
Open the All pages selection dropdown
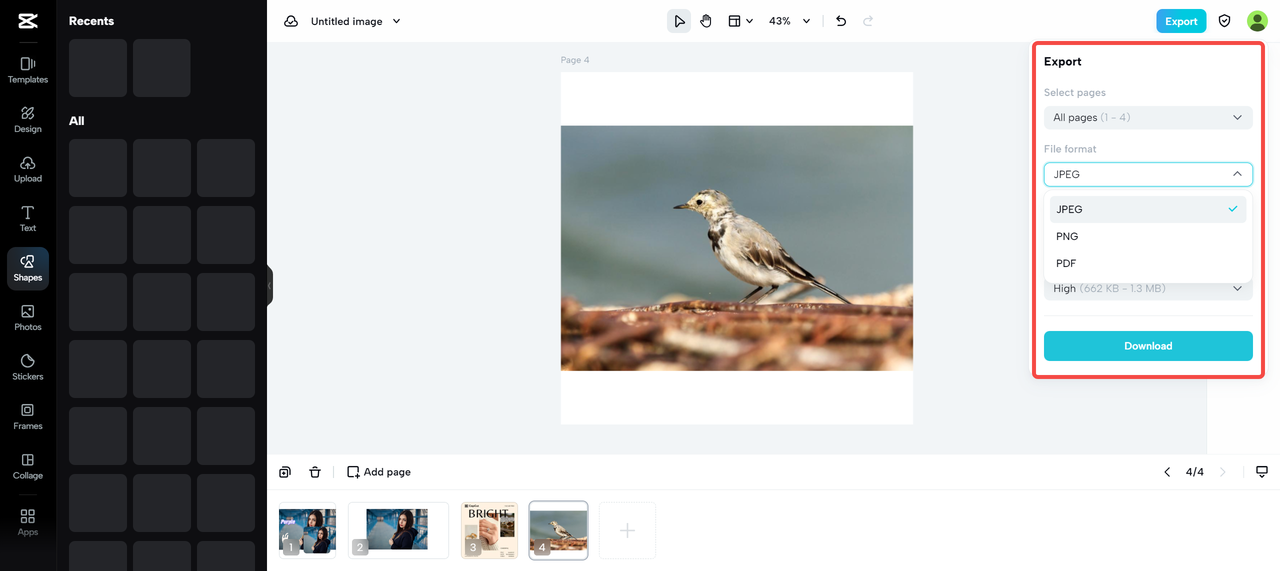(x=1148, y=118)
